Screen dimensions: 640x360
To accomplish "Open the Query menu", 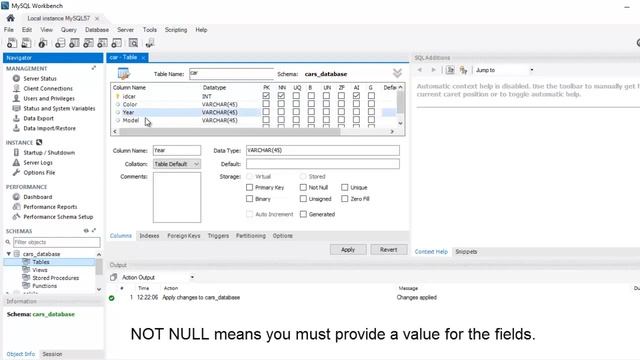I will click(69, 30).
